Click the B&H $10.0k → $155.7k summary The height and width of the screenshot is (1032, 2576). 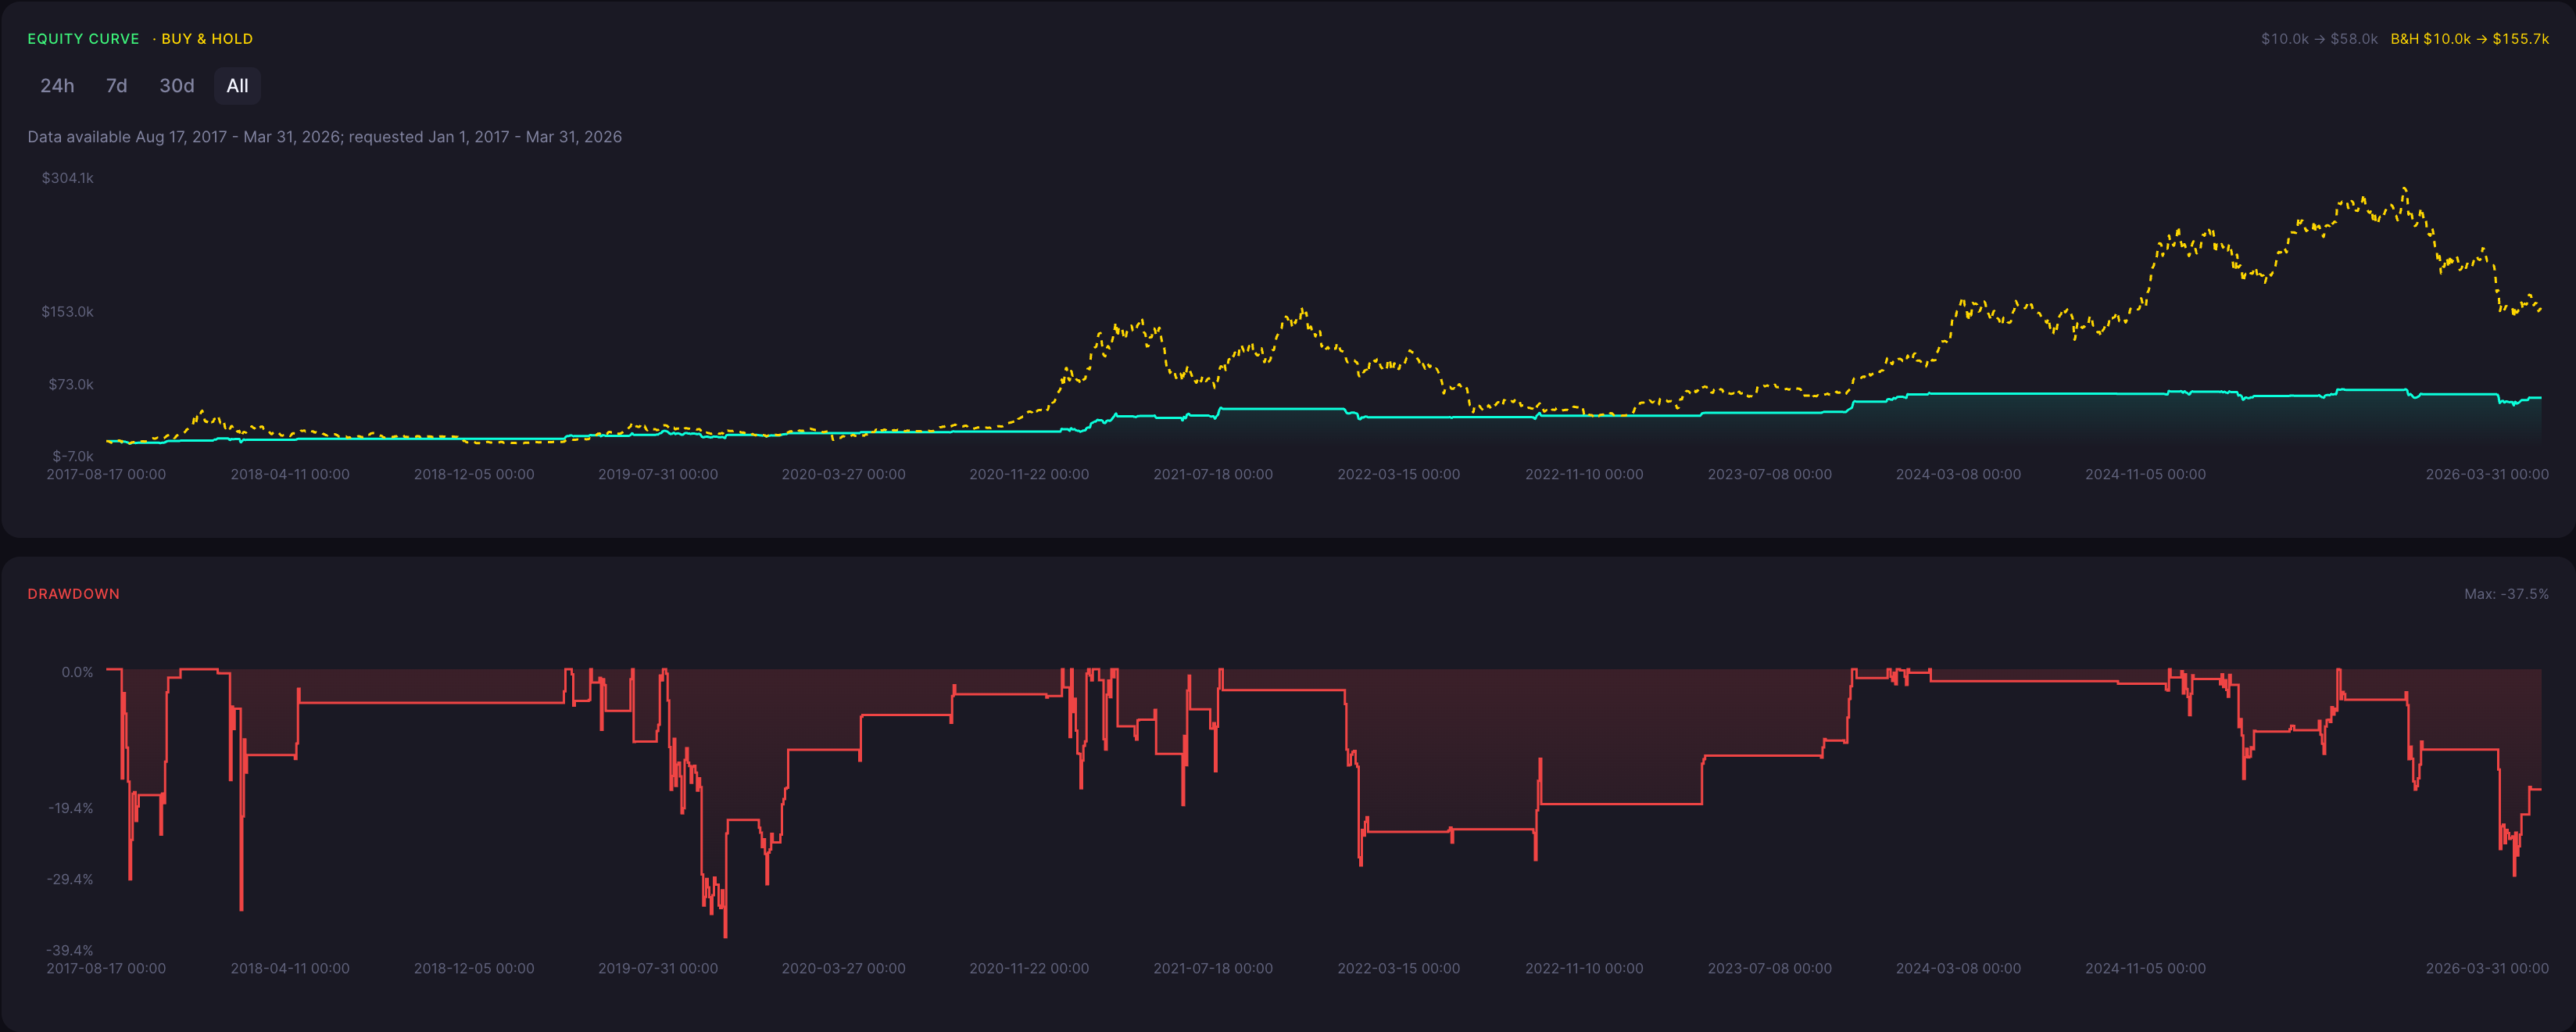point(2469,39)
